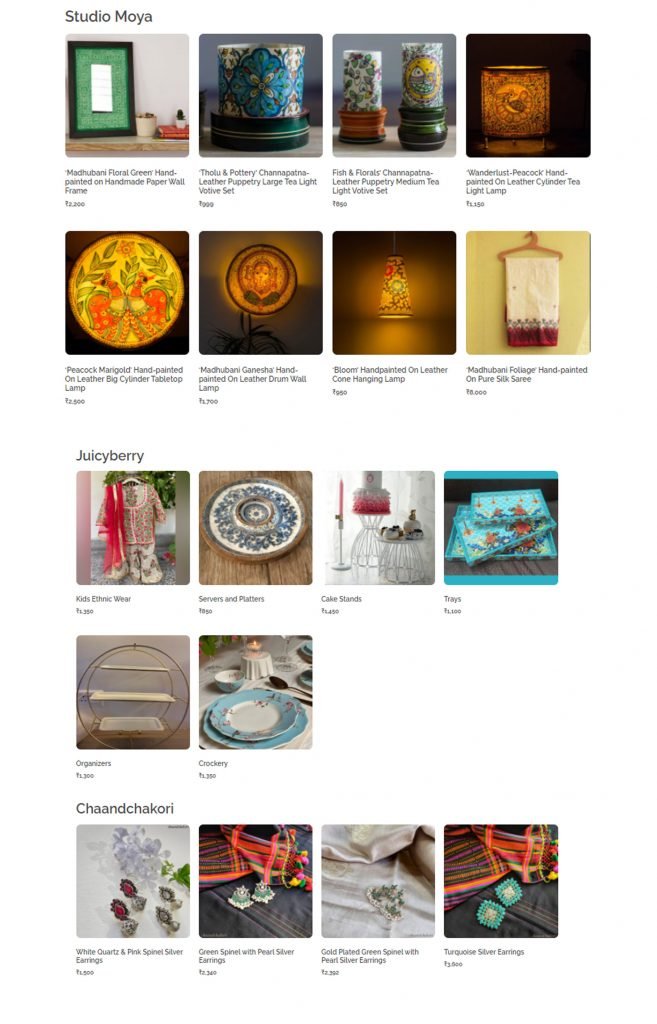Click the Crockery title link
The image size is (657, 1024).
coord(213,763)
